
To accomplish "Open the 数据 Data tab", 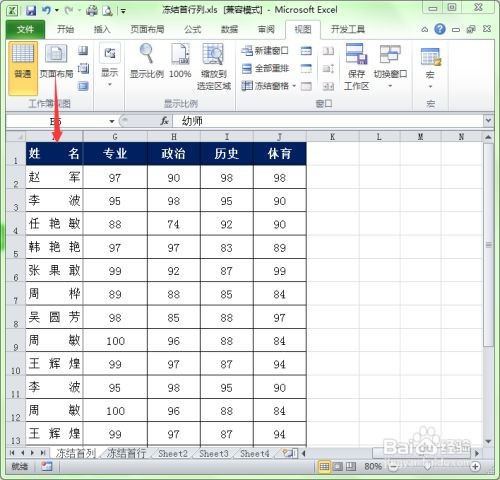I will coord(229,30).
